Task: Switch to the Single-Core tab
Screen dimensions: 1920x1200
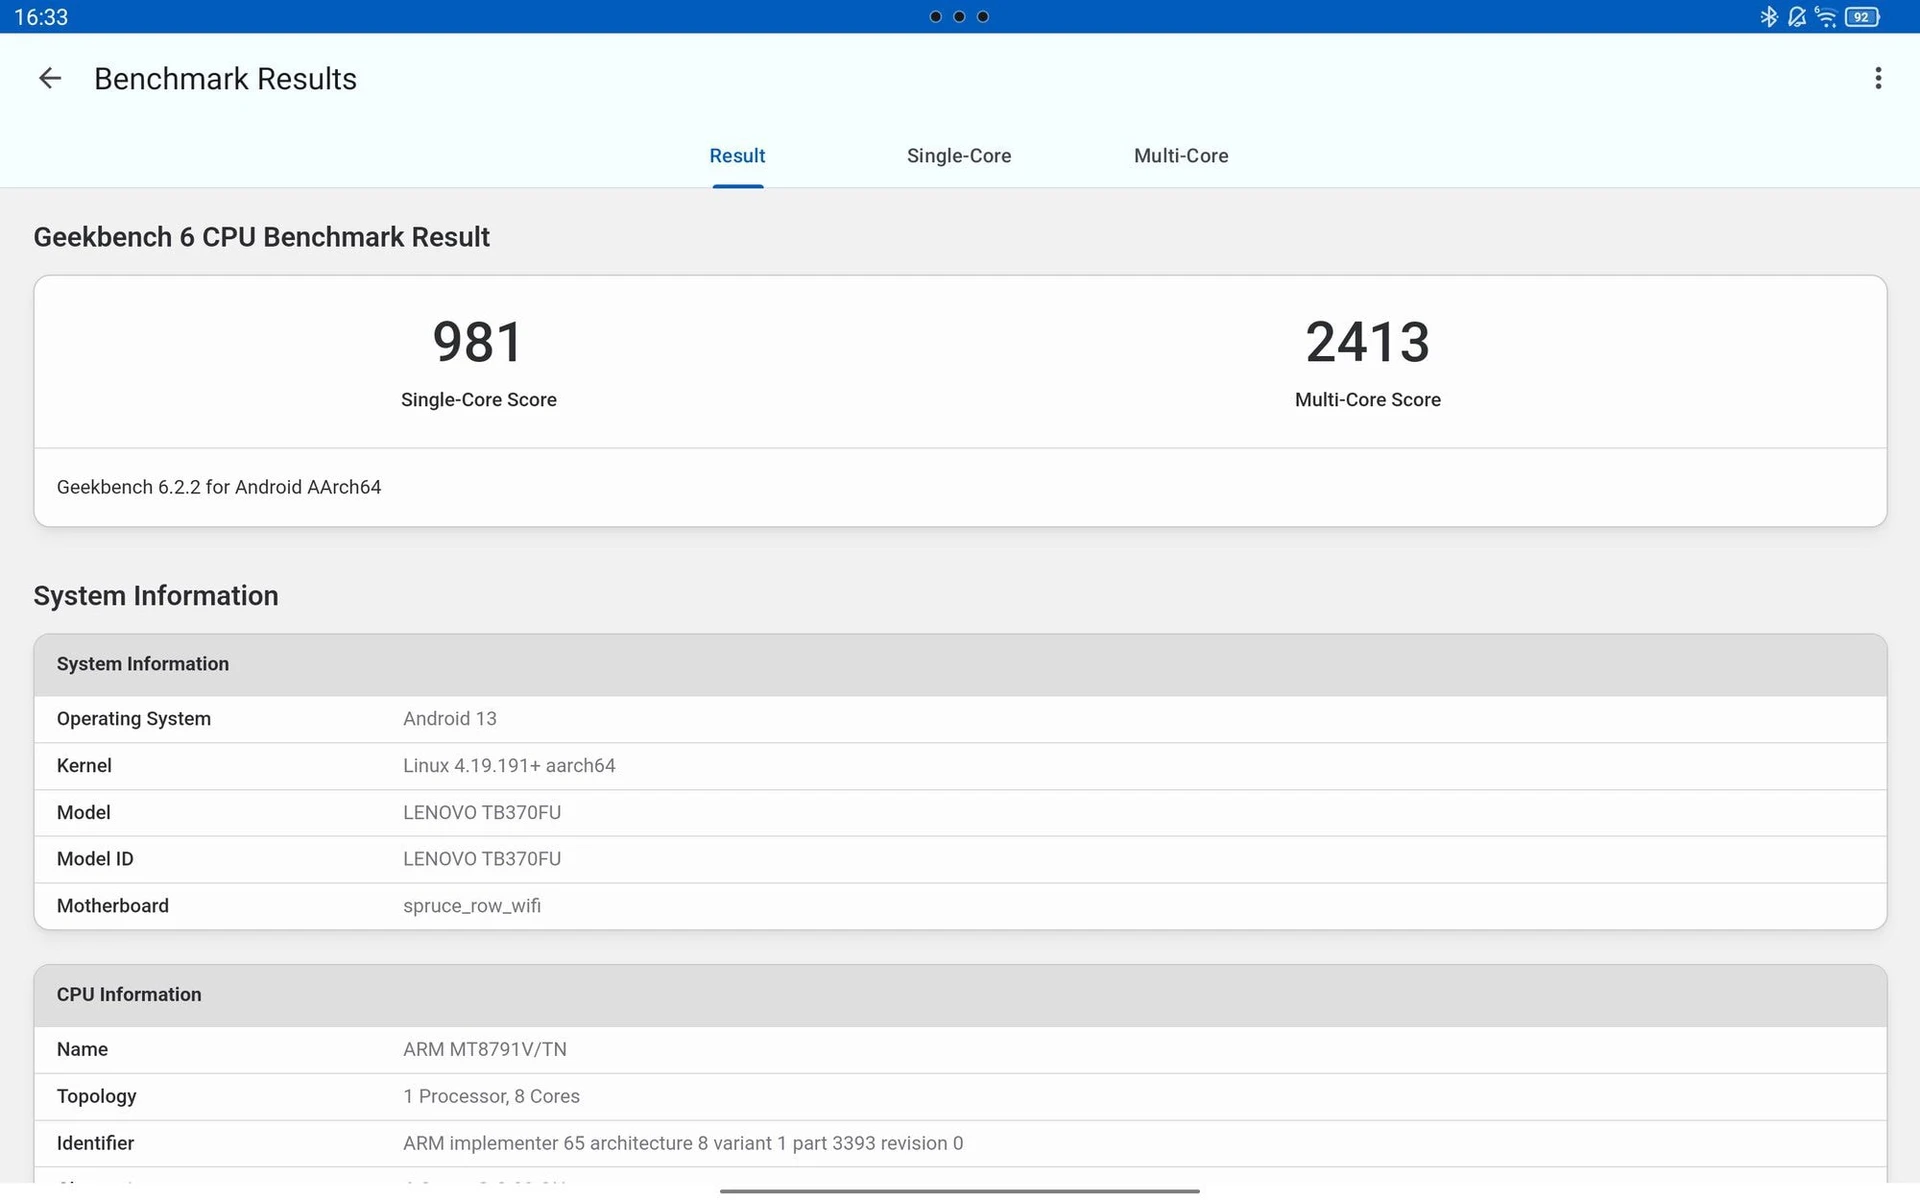Action: pos(959,156)
